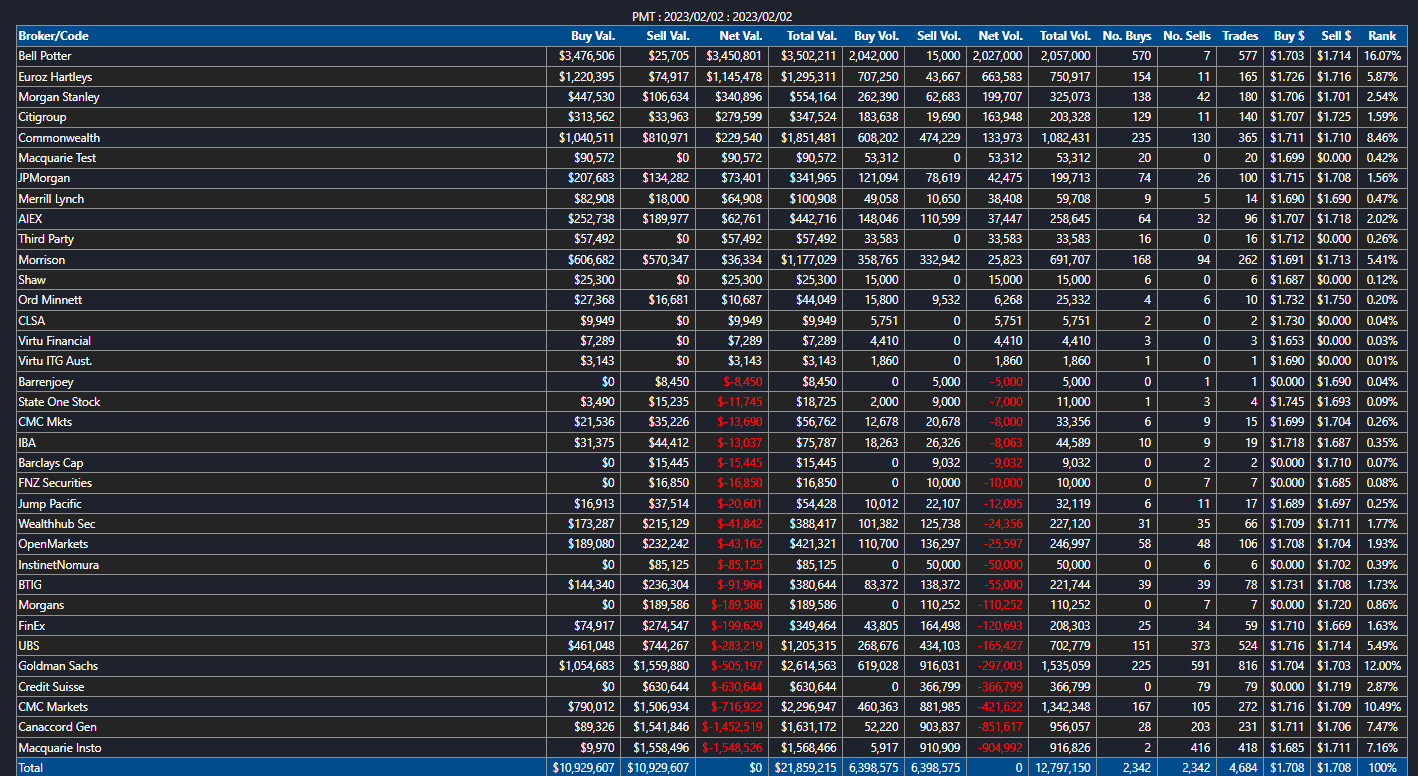Click the Total row label
Viewport: 1418px width, 776px height.
(x=31, y=768)
